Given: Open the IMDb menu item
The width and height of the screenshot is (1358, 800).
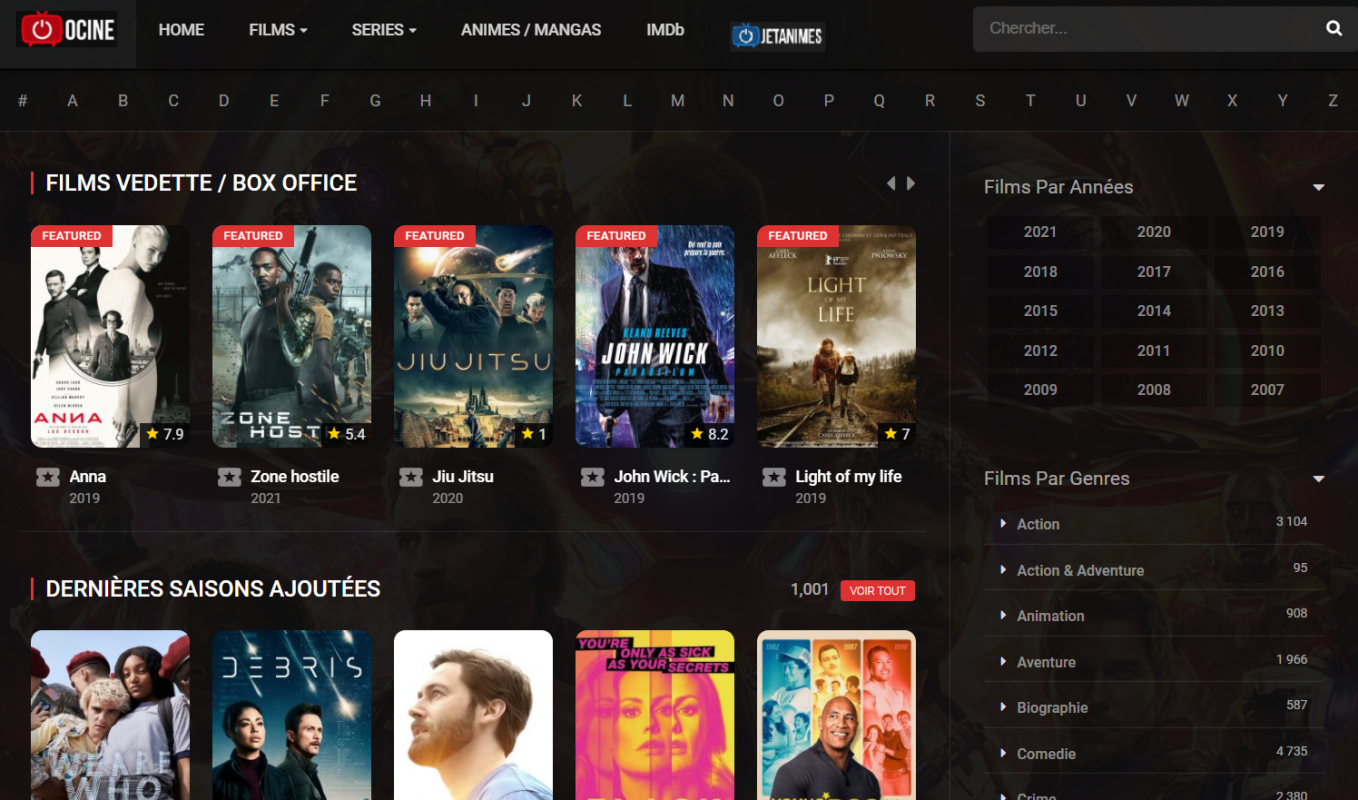Looking at the screenshot, I should click(665, 30).
